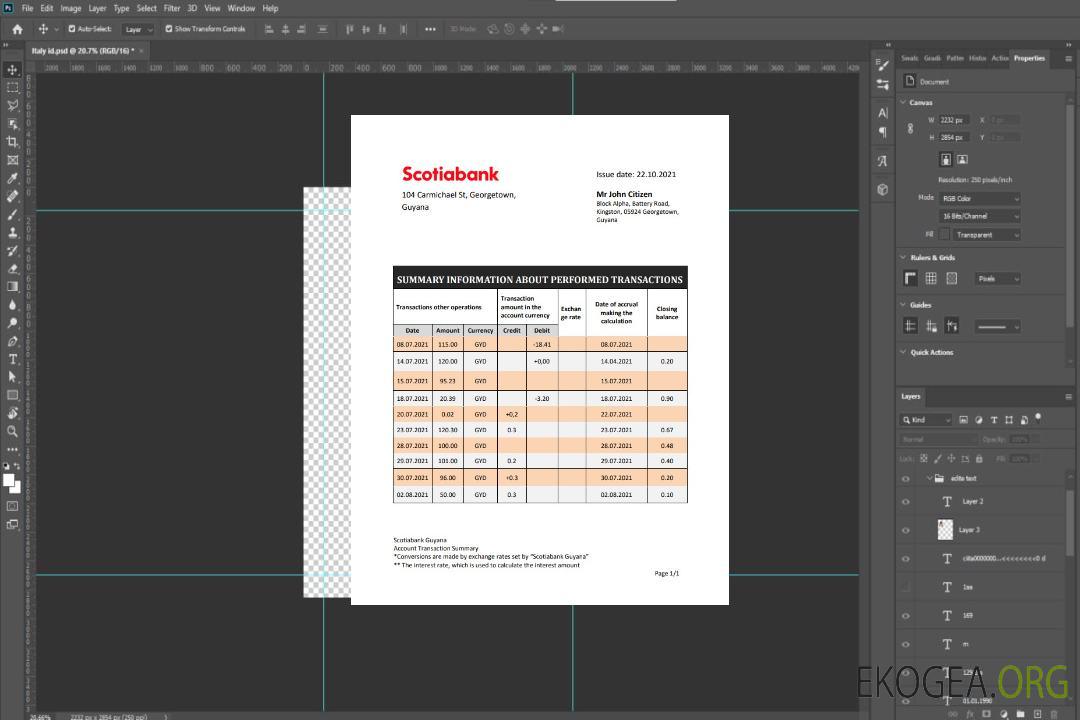Hide the 'Layer 2' text layer
The width and height of the screenshot is (1080, 720).
pos(906,502)
